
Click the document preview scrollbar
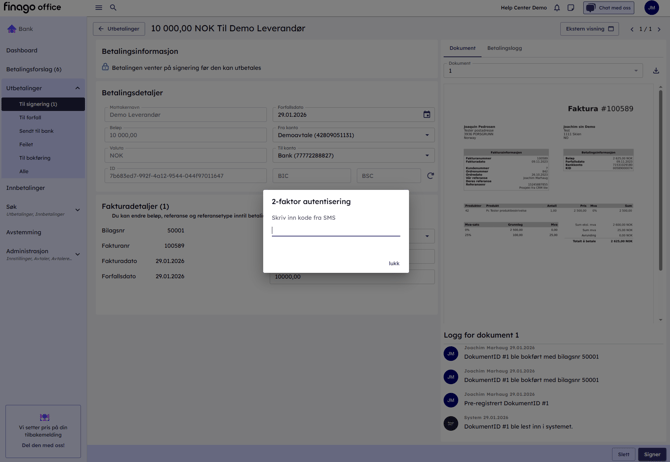660,180
